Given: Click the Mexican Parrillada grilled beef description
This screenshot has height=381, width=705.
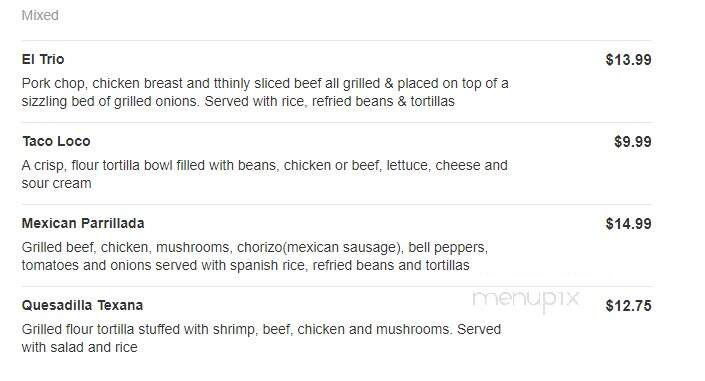Looking at the screenshot, I should coord(254,256).
